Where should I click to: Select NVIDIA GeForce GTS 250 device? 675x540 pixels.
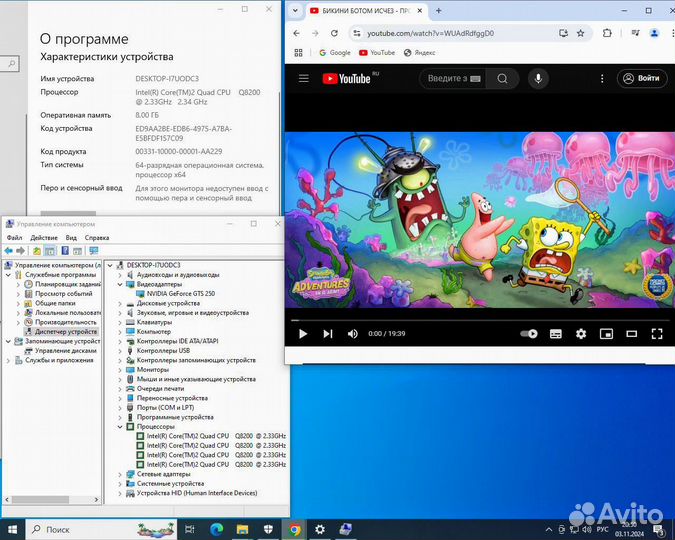click(176, 294)
